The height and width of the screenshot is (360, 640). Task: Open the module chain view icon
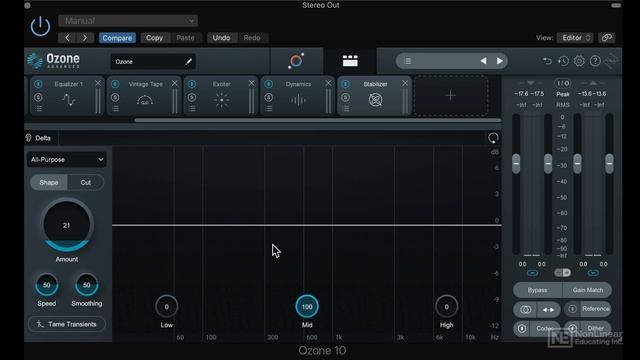tap(350, 61)
